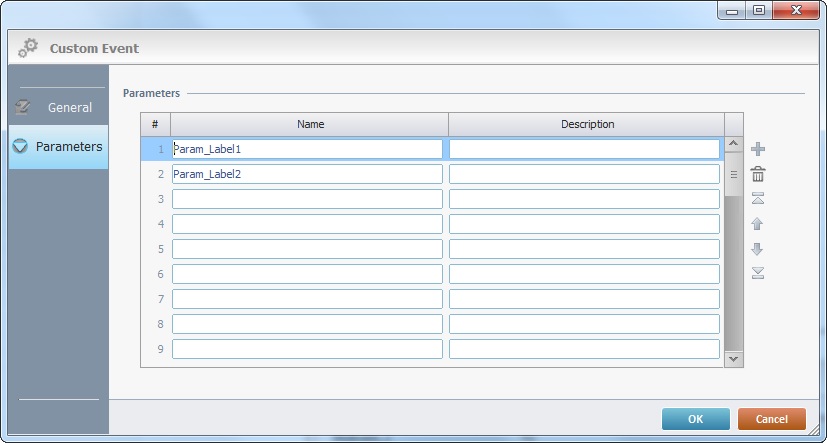Viewport: 827px width, 443px height.
Task: Click the empty Name field in row 5
Action: click(307, 249)
